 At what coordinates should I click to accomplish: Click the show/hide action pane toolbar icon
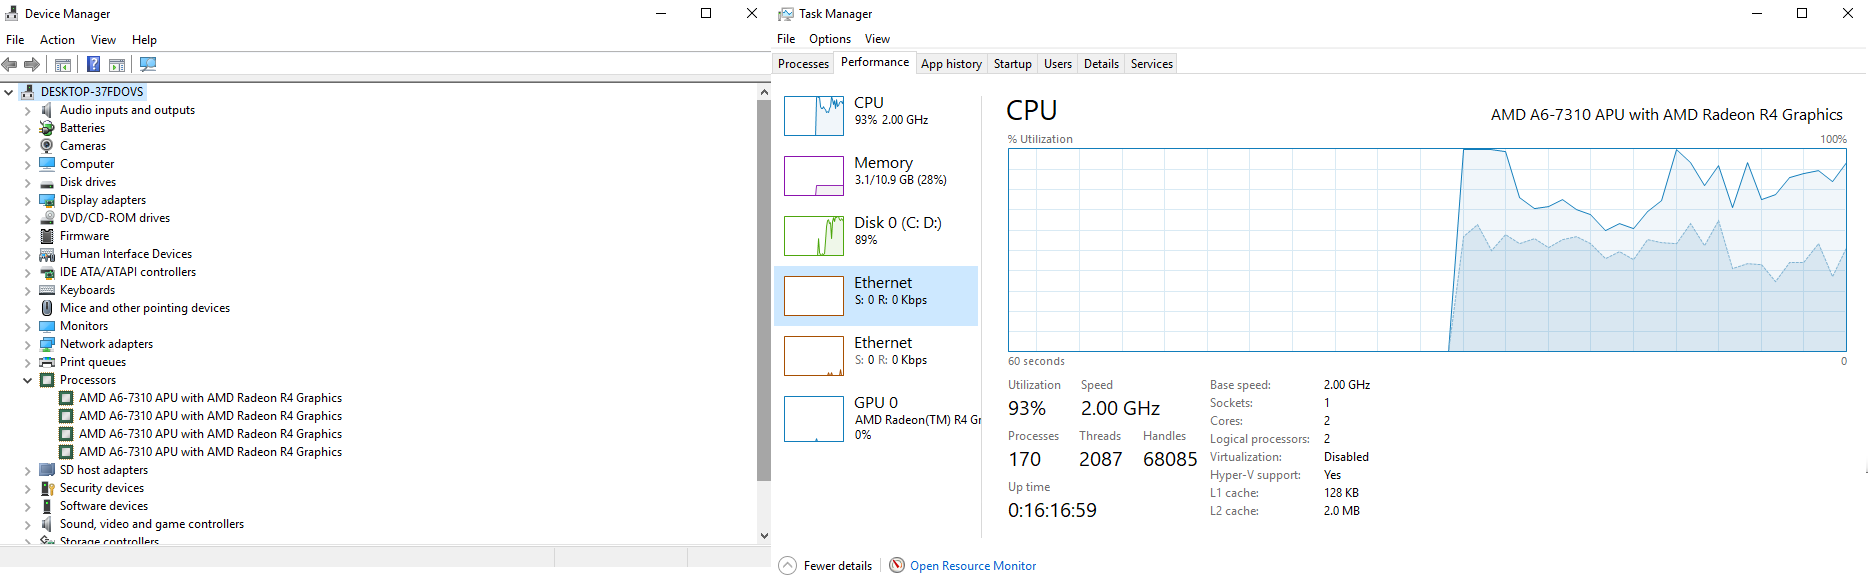pos(117,64)
